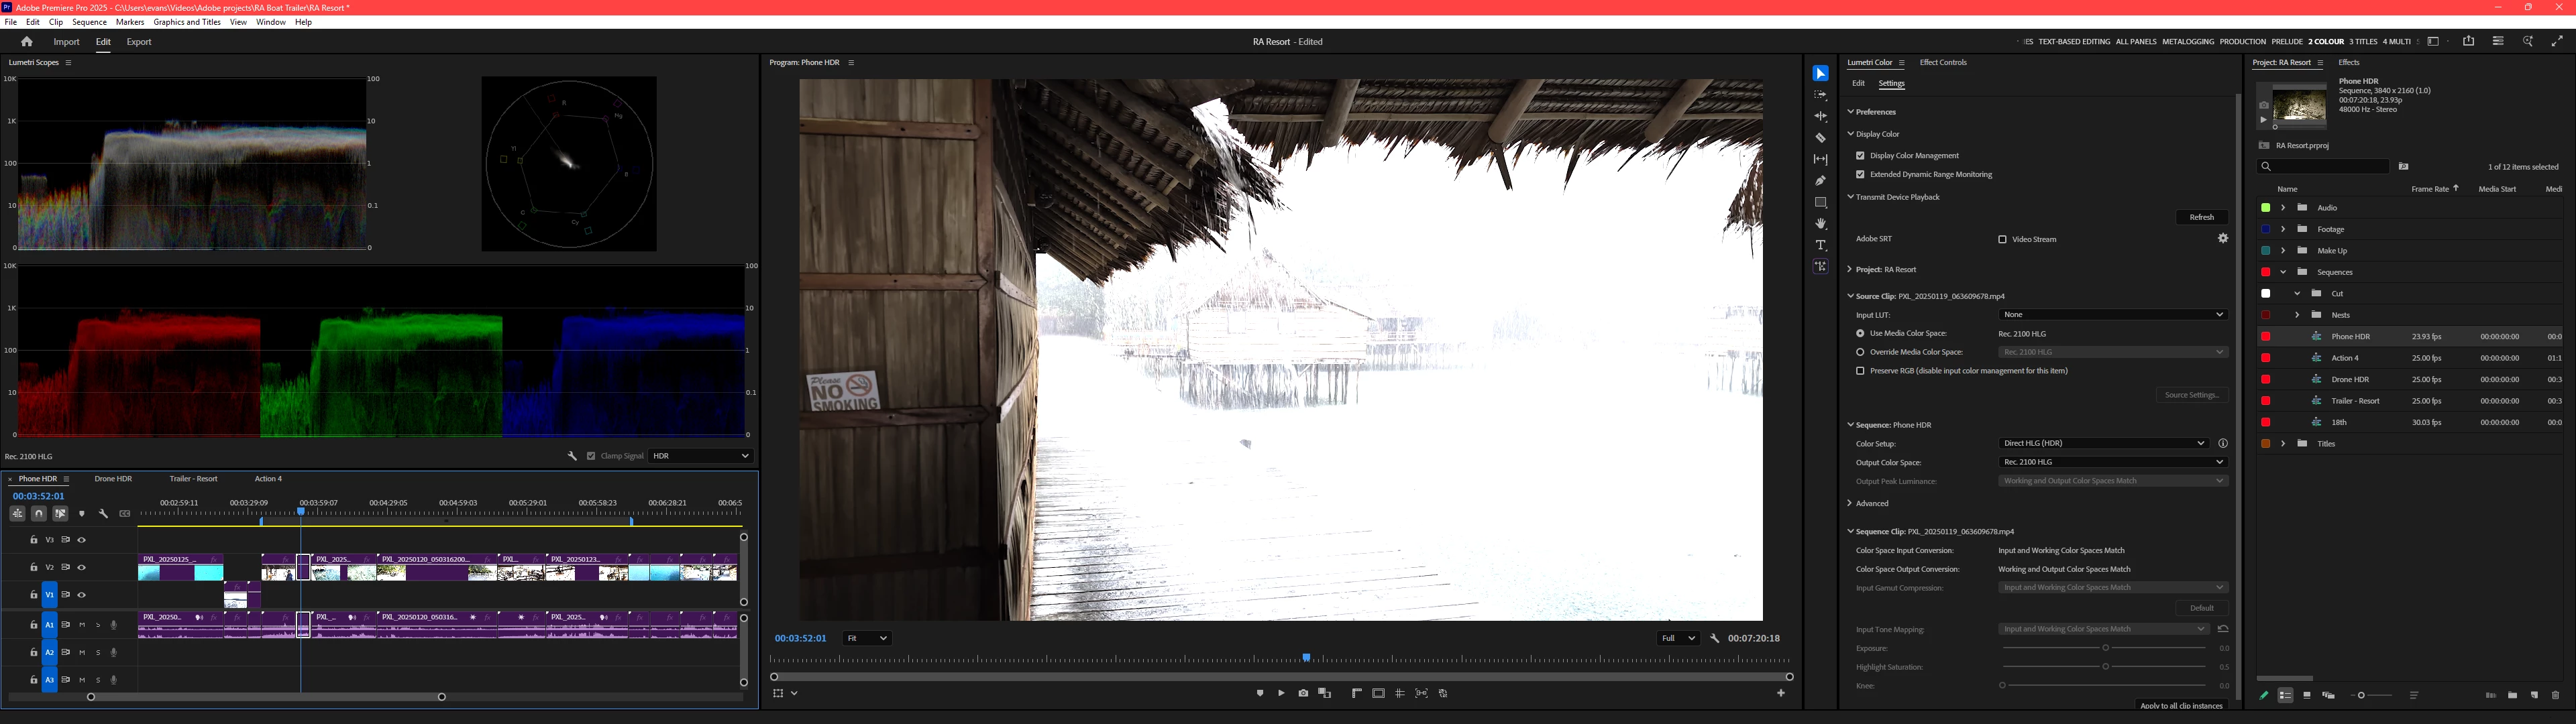Viewport: 2576px width, 724px height.
Task: Click the Refresh button
Action: 2201,217
